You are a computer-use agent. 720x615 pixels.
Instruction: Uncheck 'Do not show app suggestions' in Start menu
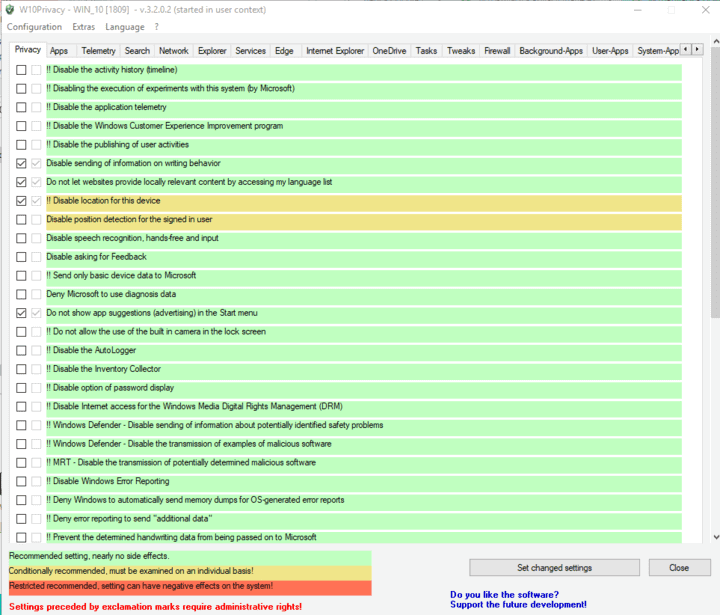[21, 313]
